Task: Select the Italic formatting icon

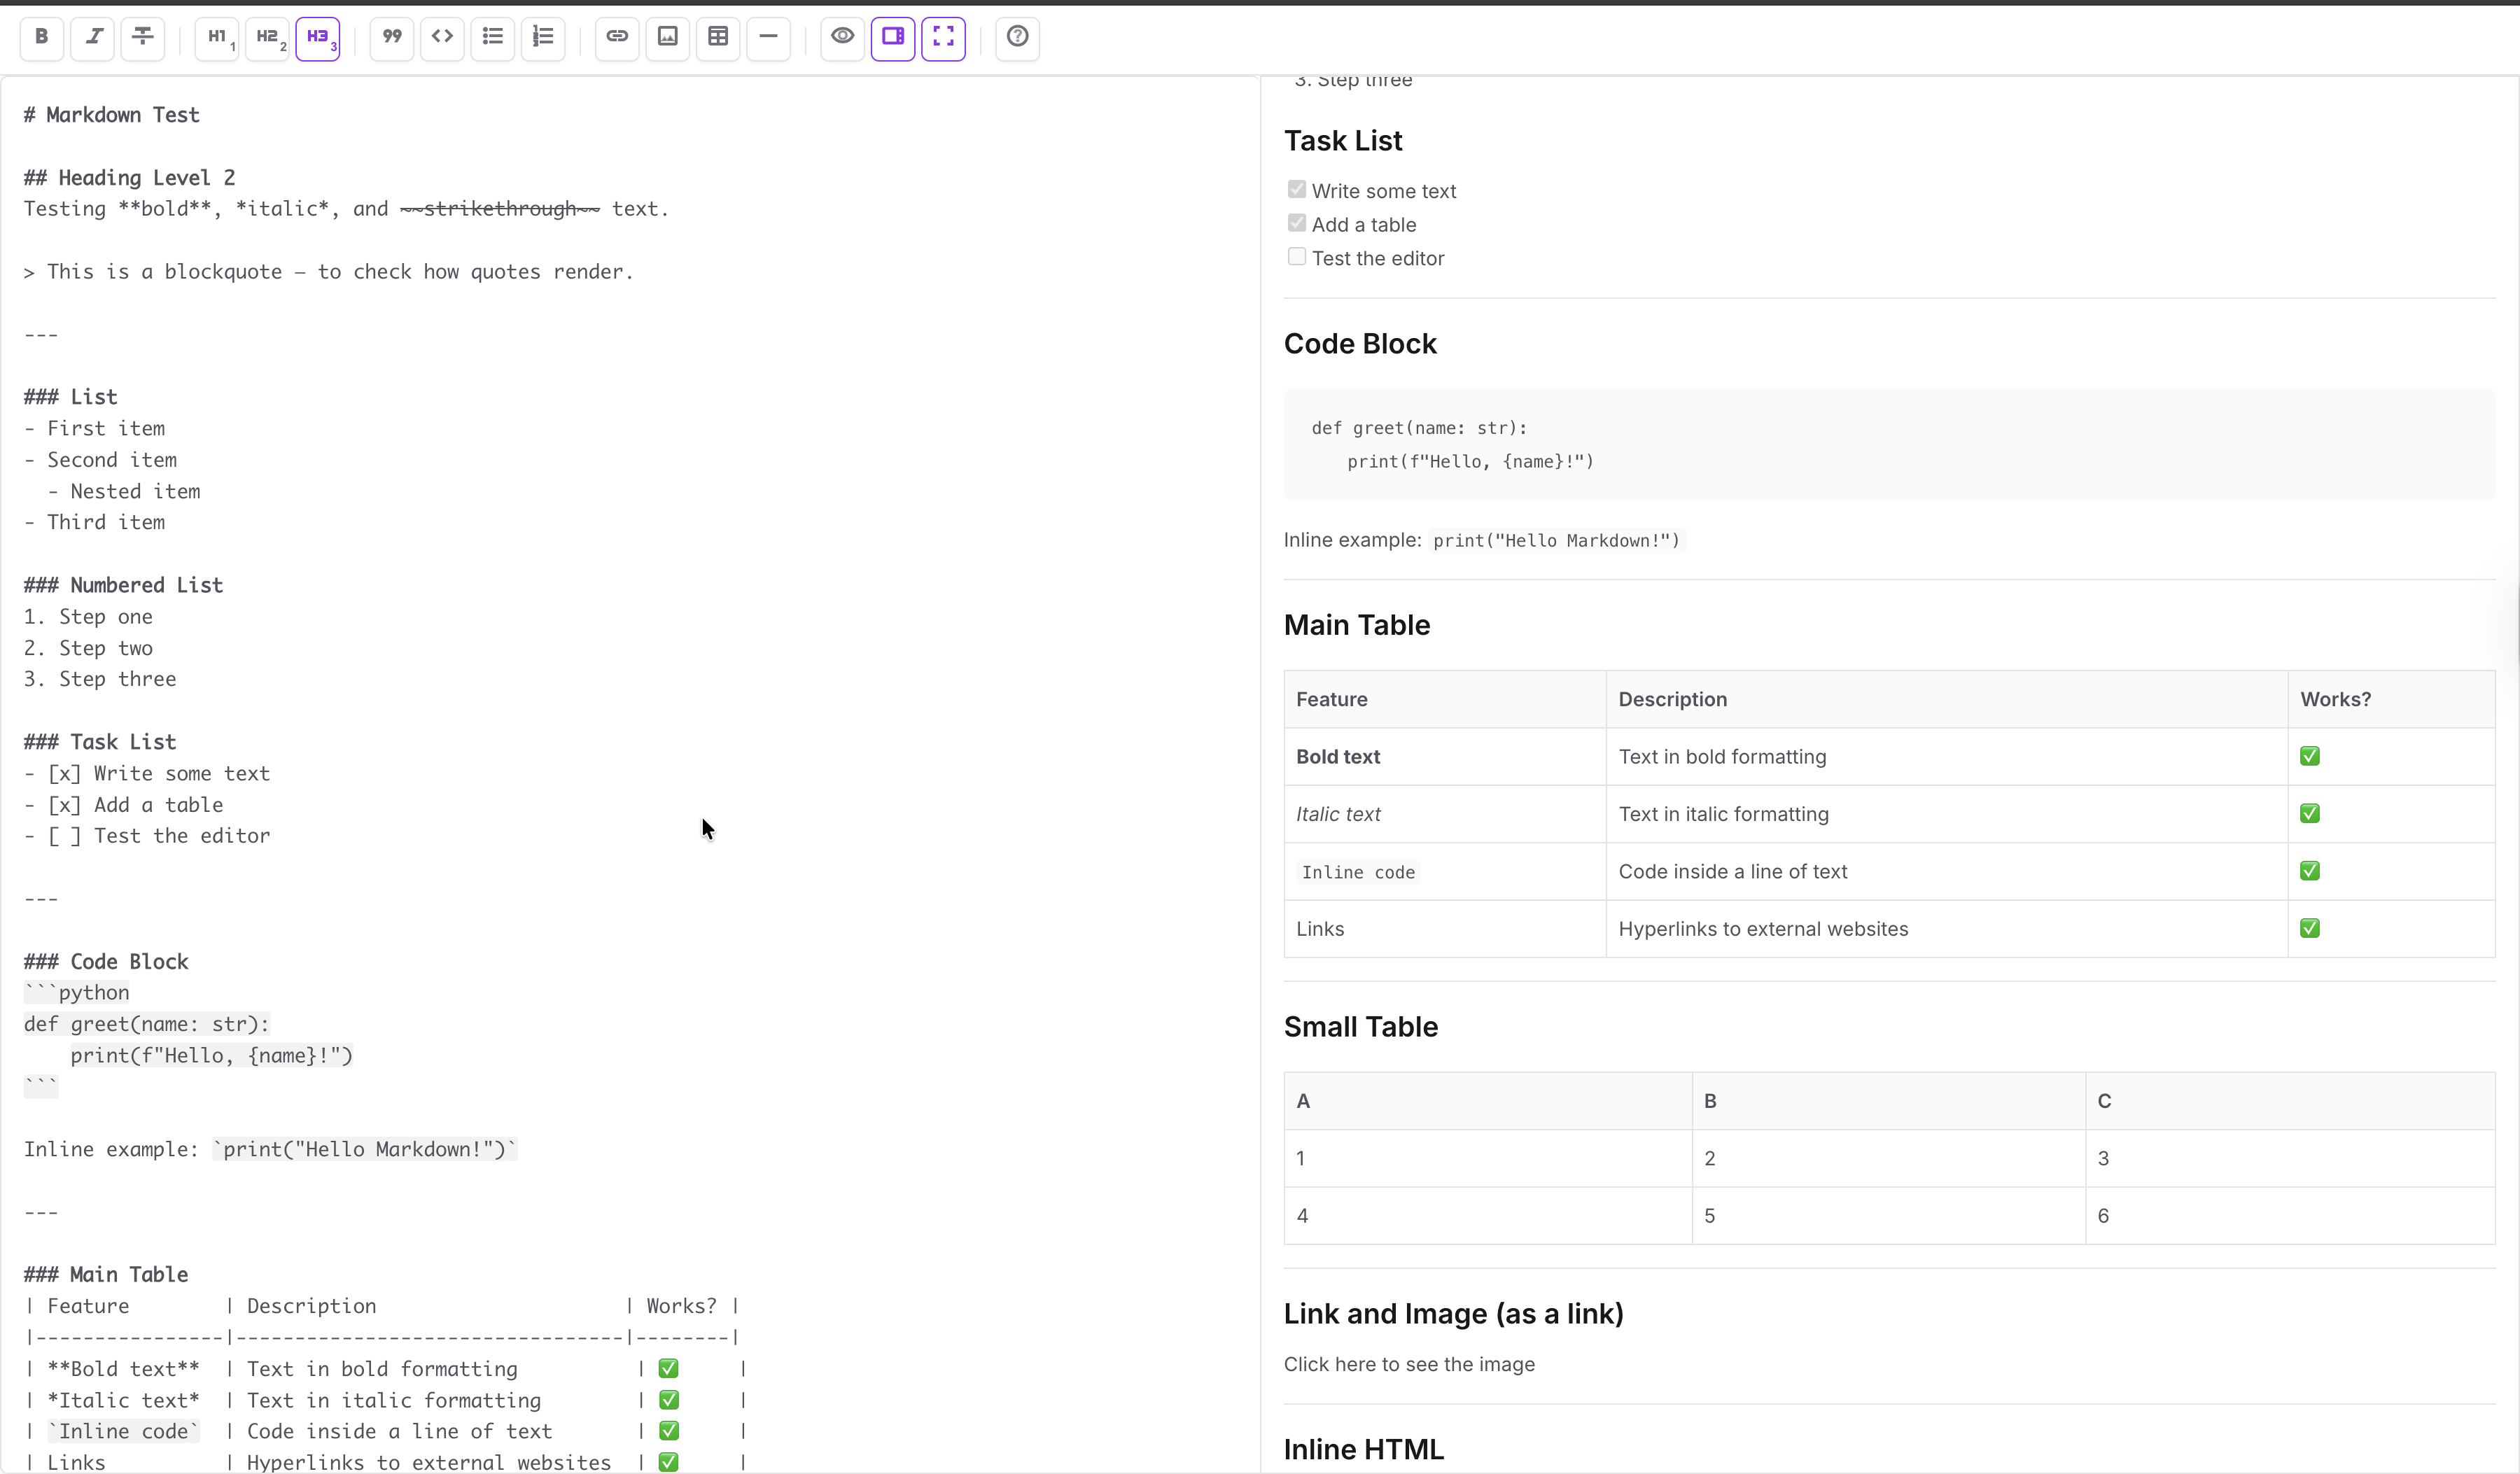Action: pos(92,37)
